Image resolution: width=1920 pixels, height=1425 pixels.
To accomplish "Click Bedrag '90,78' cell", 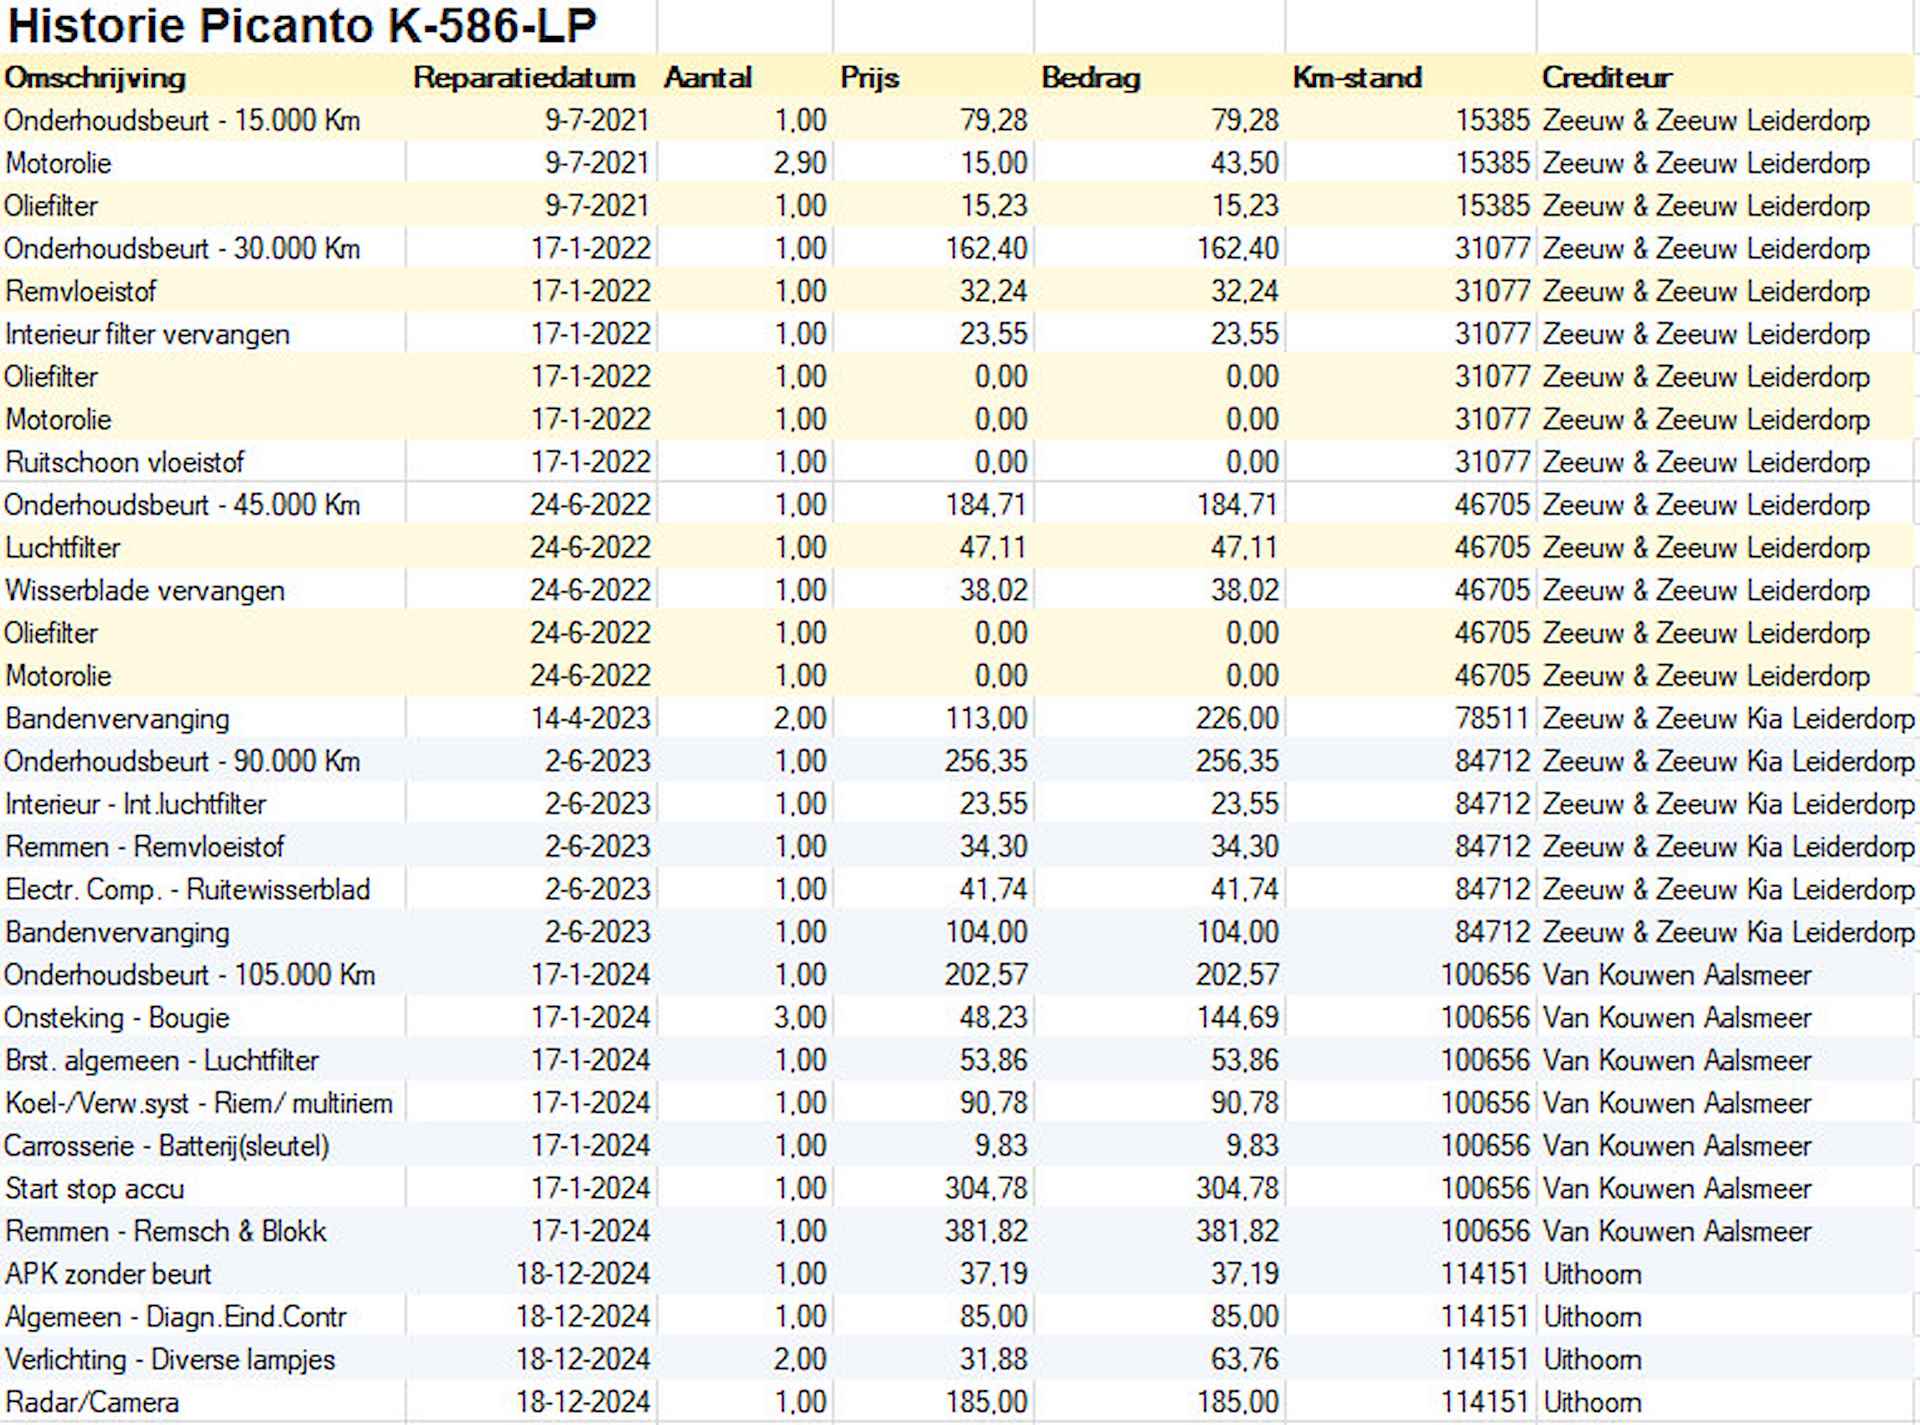I will pos(1244,1104).
